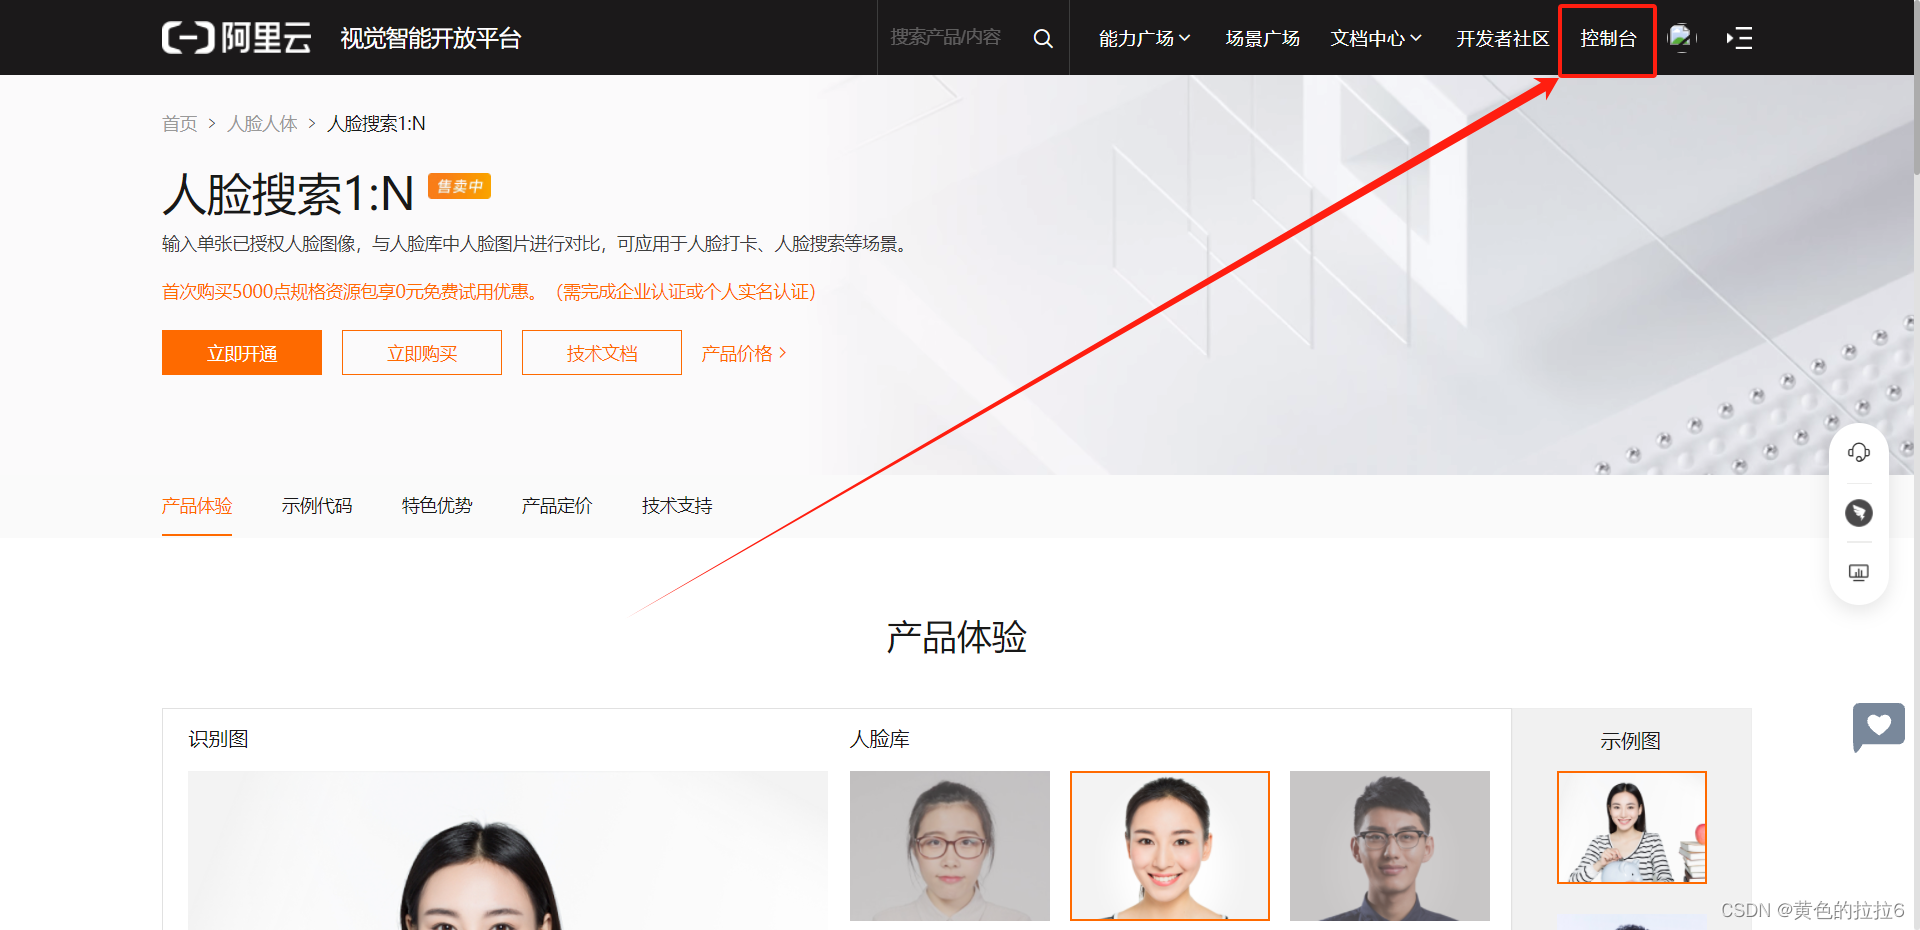
Task: Open the 产品价格 link
Action: 744,353
